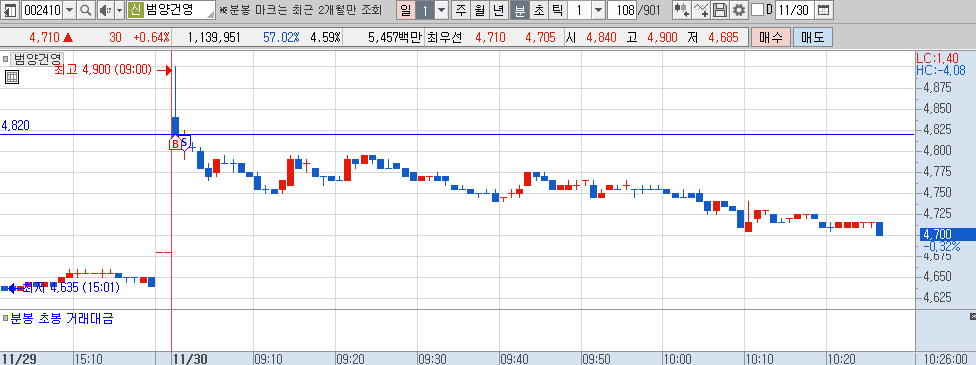Viewport: 976px width, 365px height.
Task: Click the stock search magnifier icon
Action: 86,10
